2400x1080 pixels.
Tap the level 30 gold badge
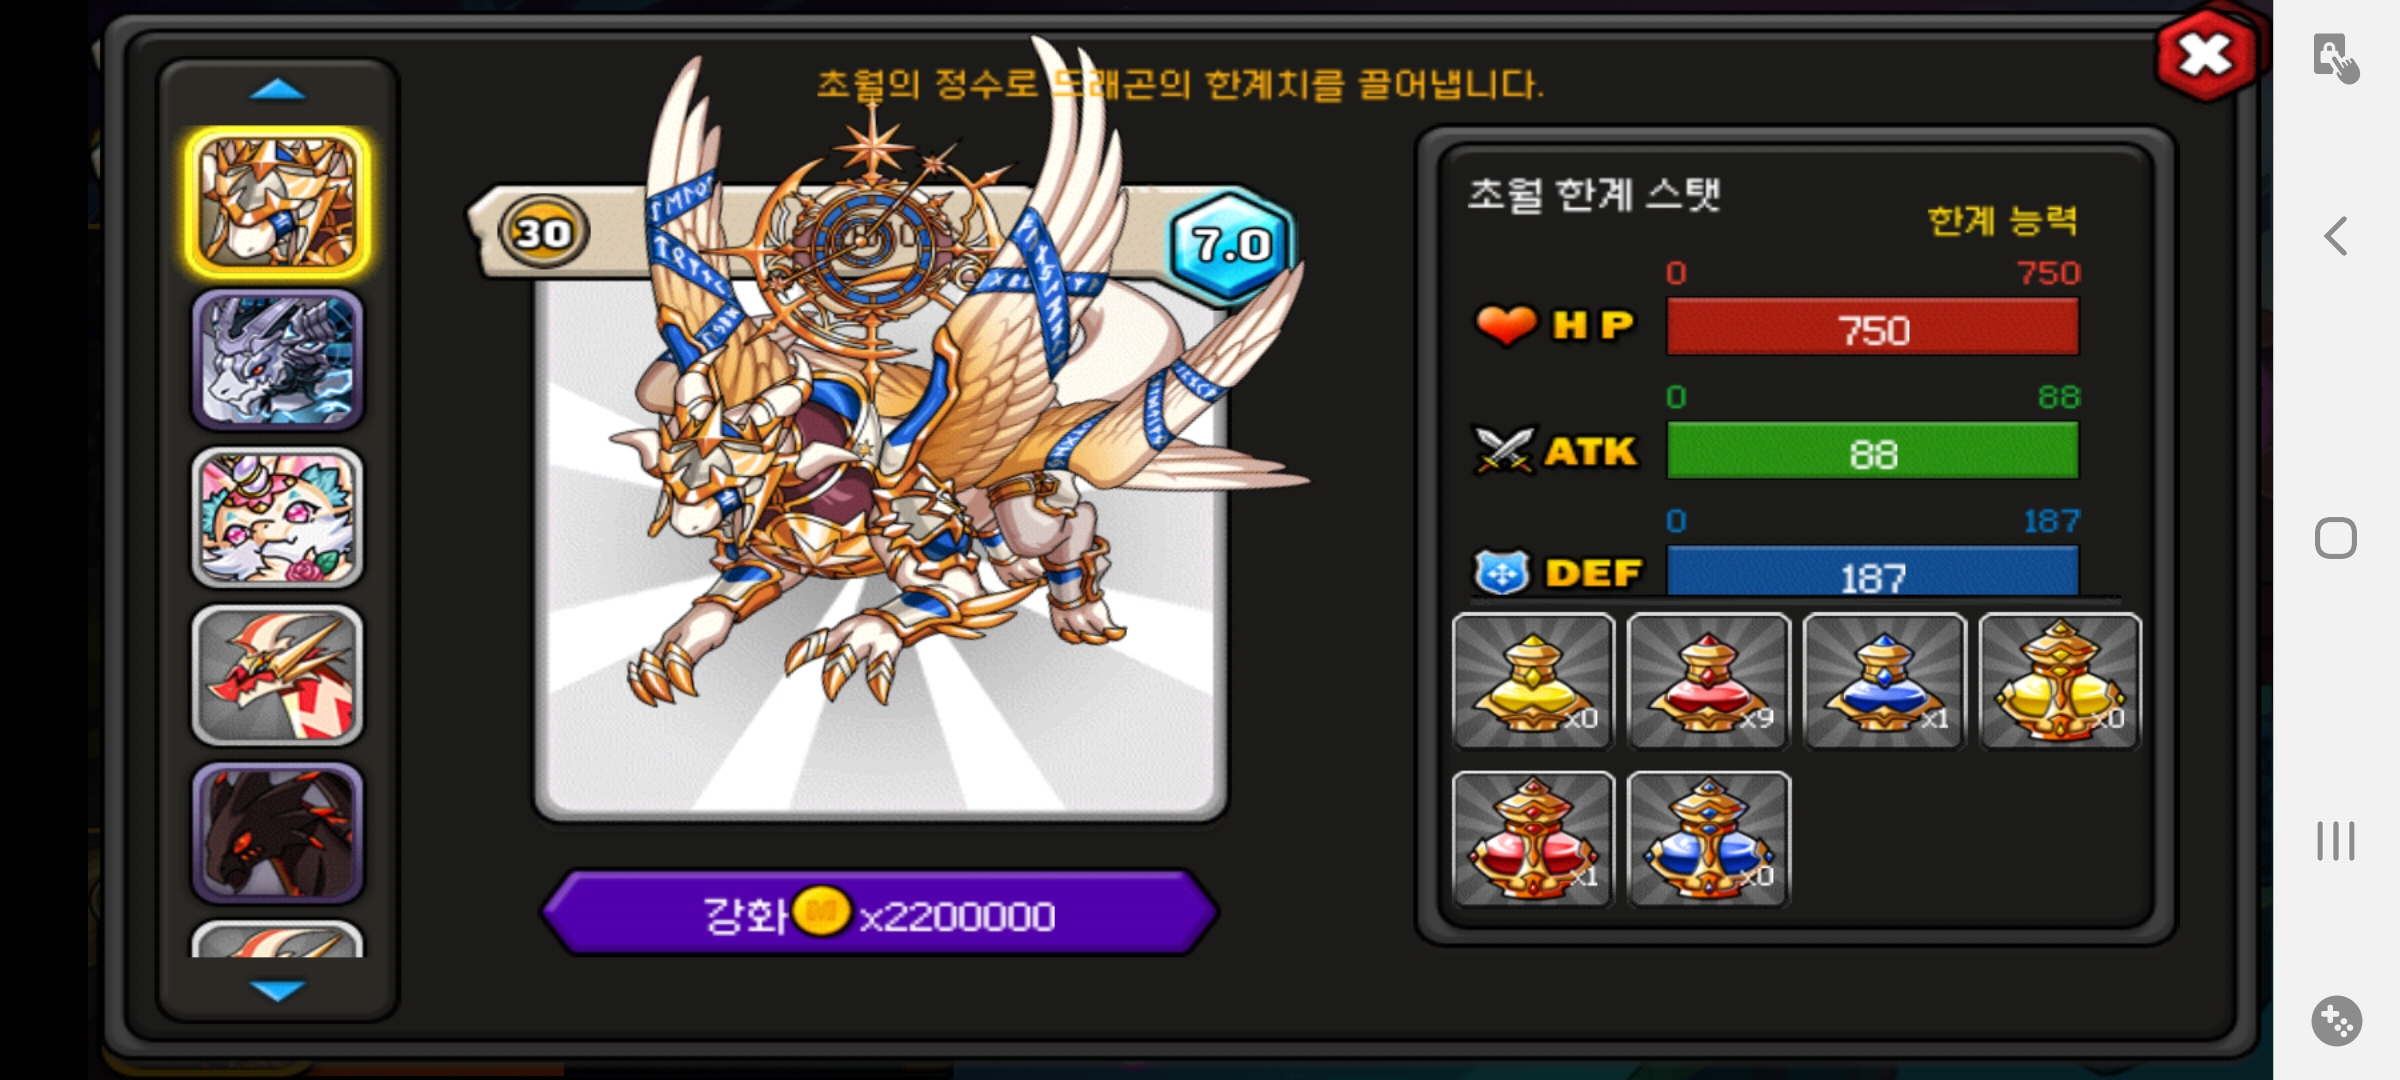point(543,232)
